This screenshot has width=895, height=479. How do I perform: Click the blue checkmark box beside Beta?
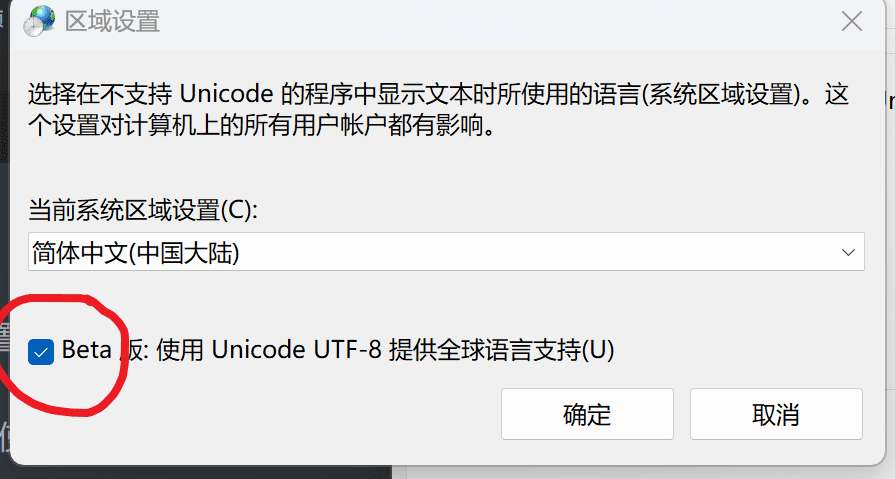[x=41, y=352]
